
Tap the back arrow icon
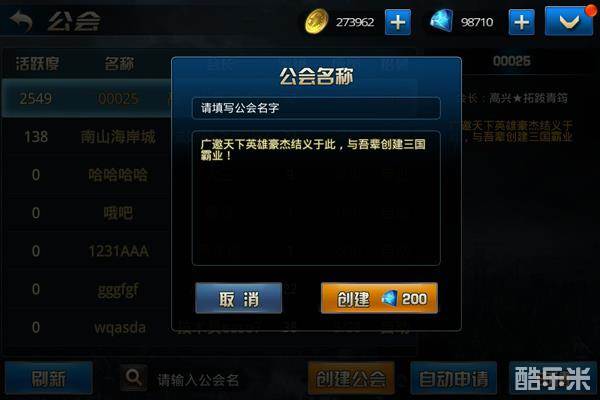[x=21, y=21]
